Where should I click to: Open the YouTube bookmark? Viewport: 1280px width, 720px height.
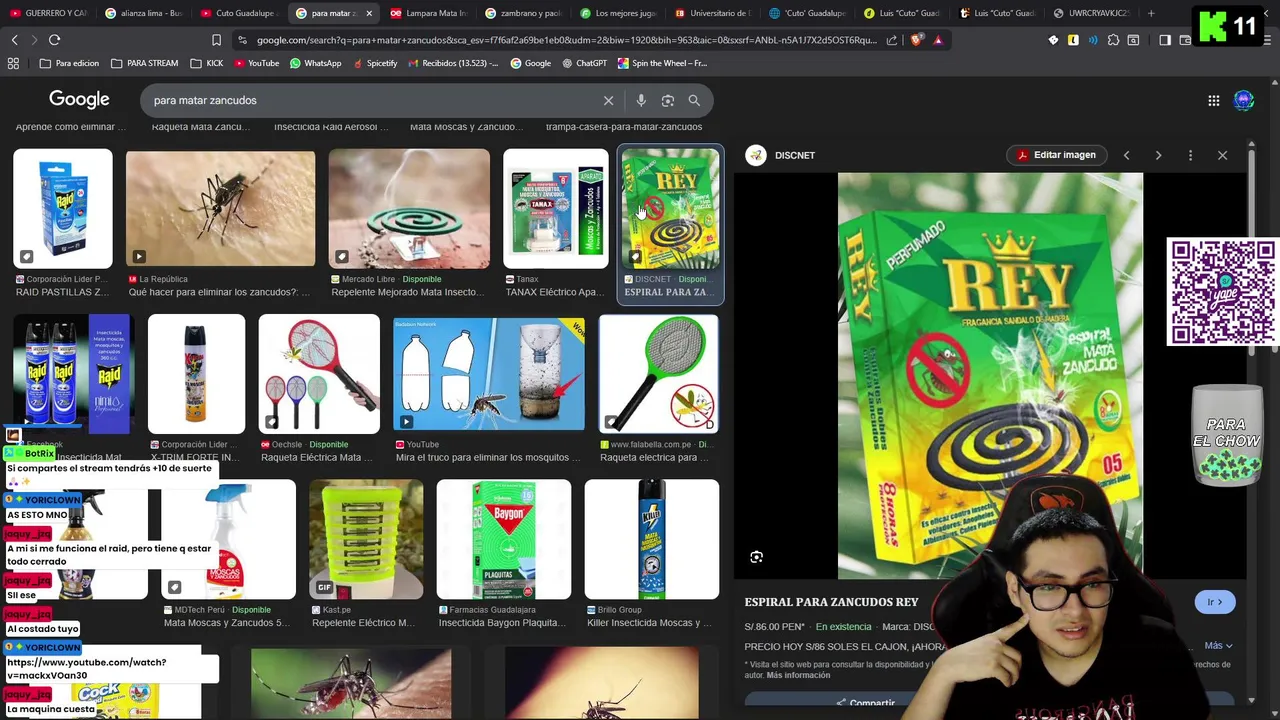[x=256, y=63]
